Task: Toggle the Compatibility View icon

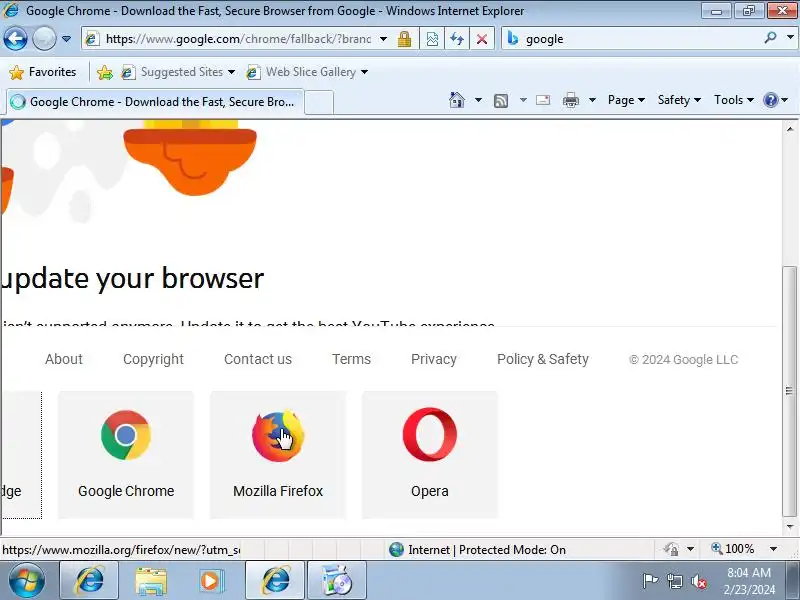Action: [x=432, y=39]
